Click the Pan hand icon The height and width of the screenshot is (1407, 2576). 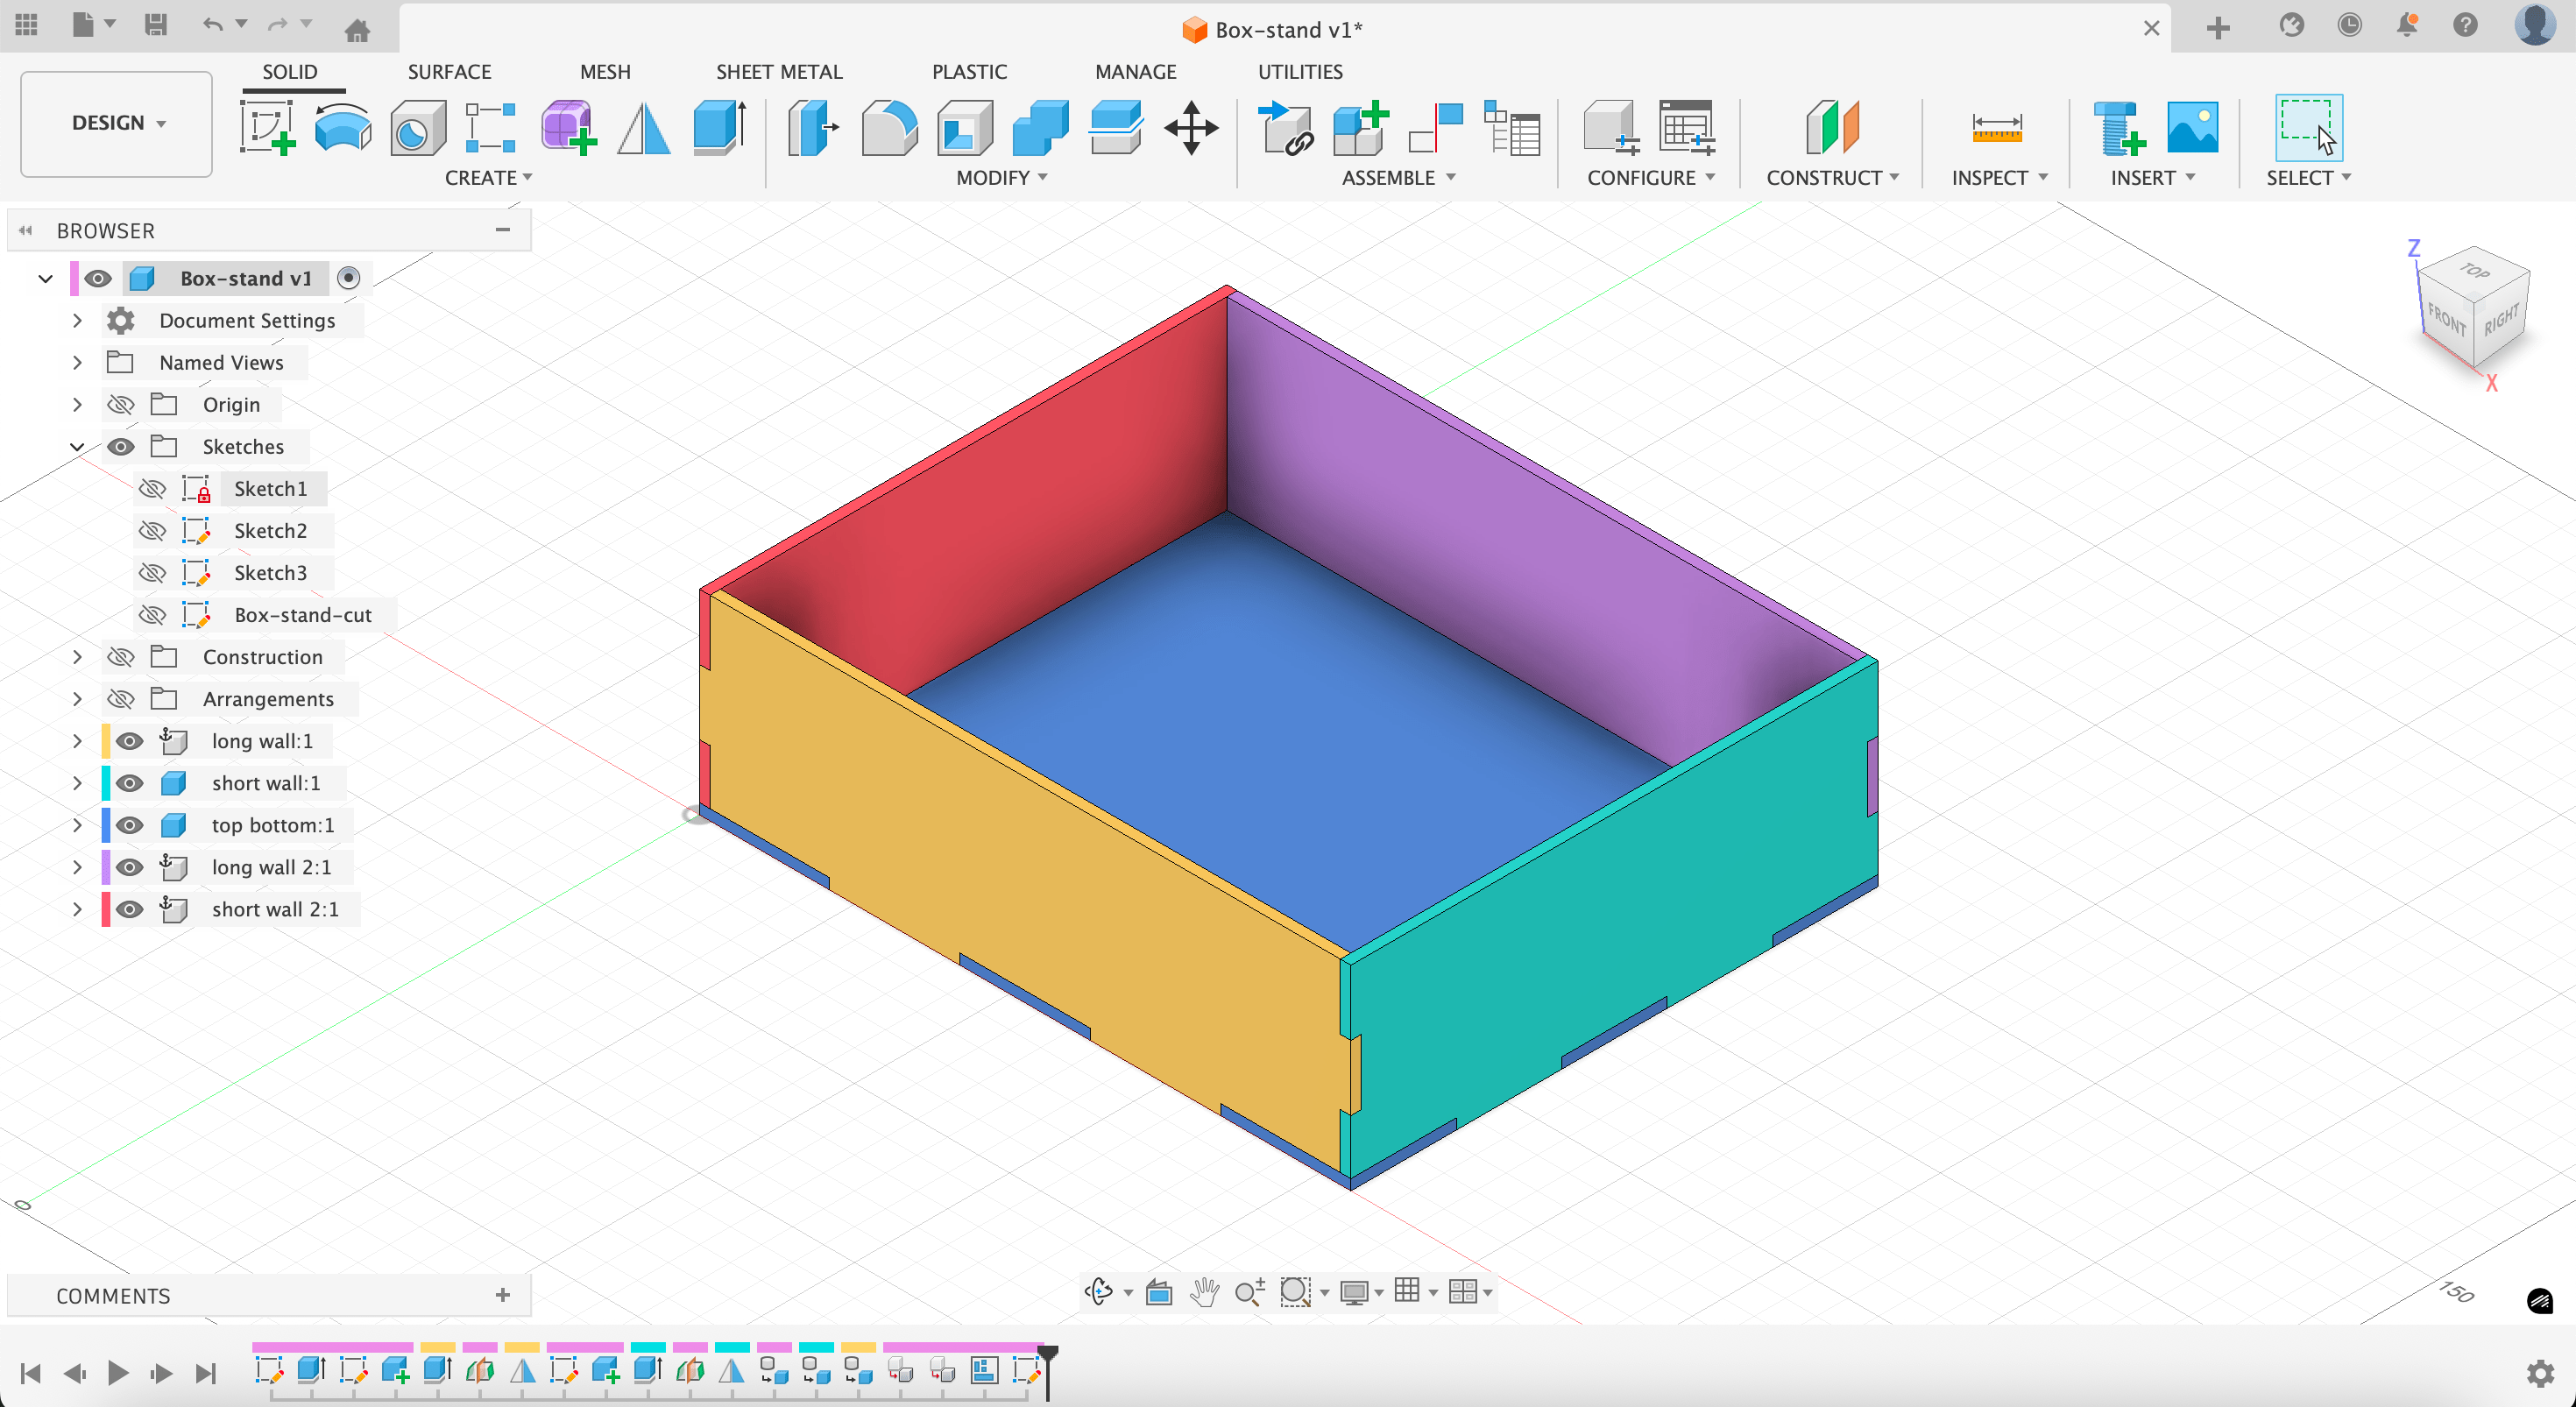[x=1204, y=1292]
